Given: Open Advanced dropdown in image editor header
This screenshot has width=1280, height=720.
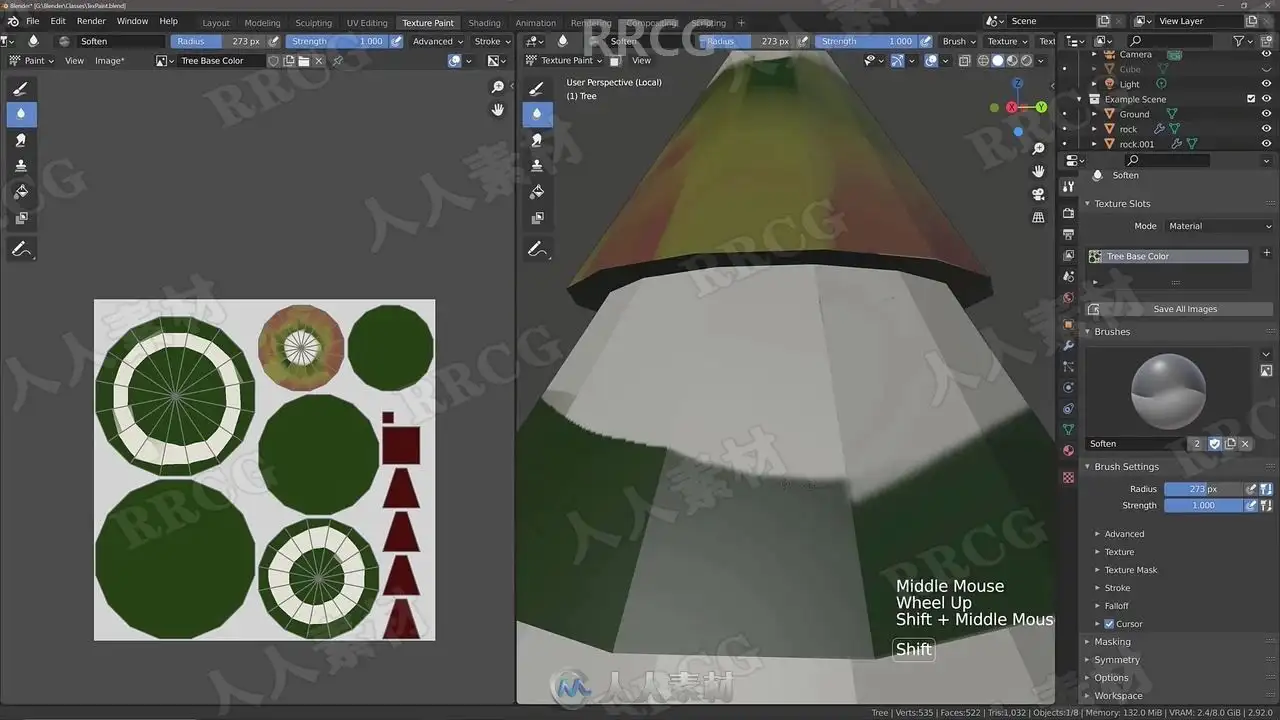Looking at the screenshot, I should tap(438, 41).
